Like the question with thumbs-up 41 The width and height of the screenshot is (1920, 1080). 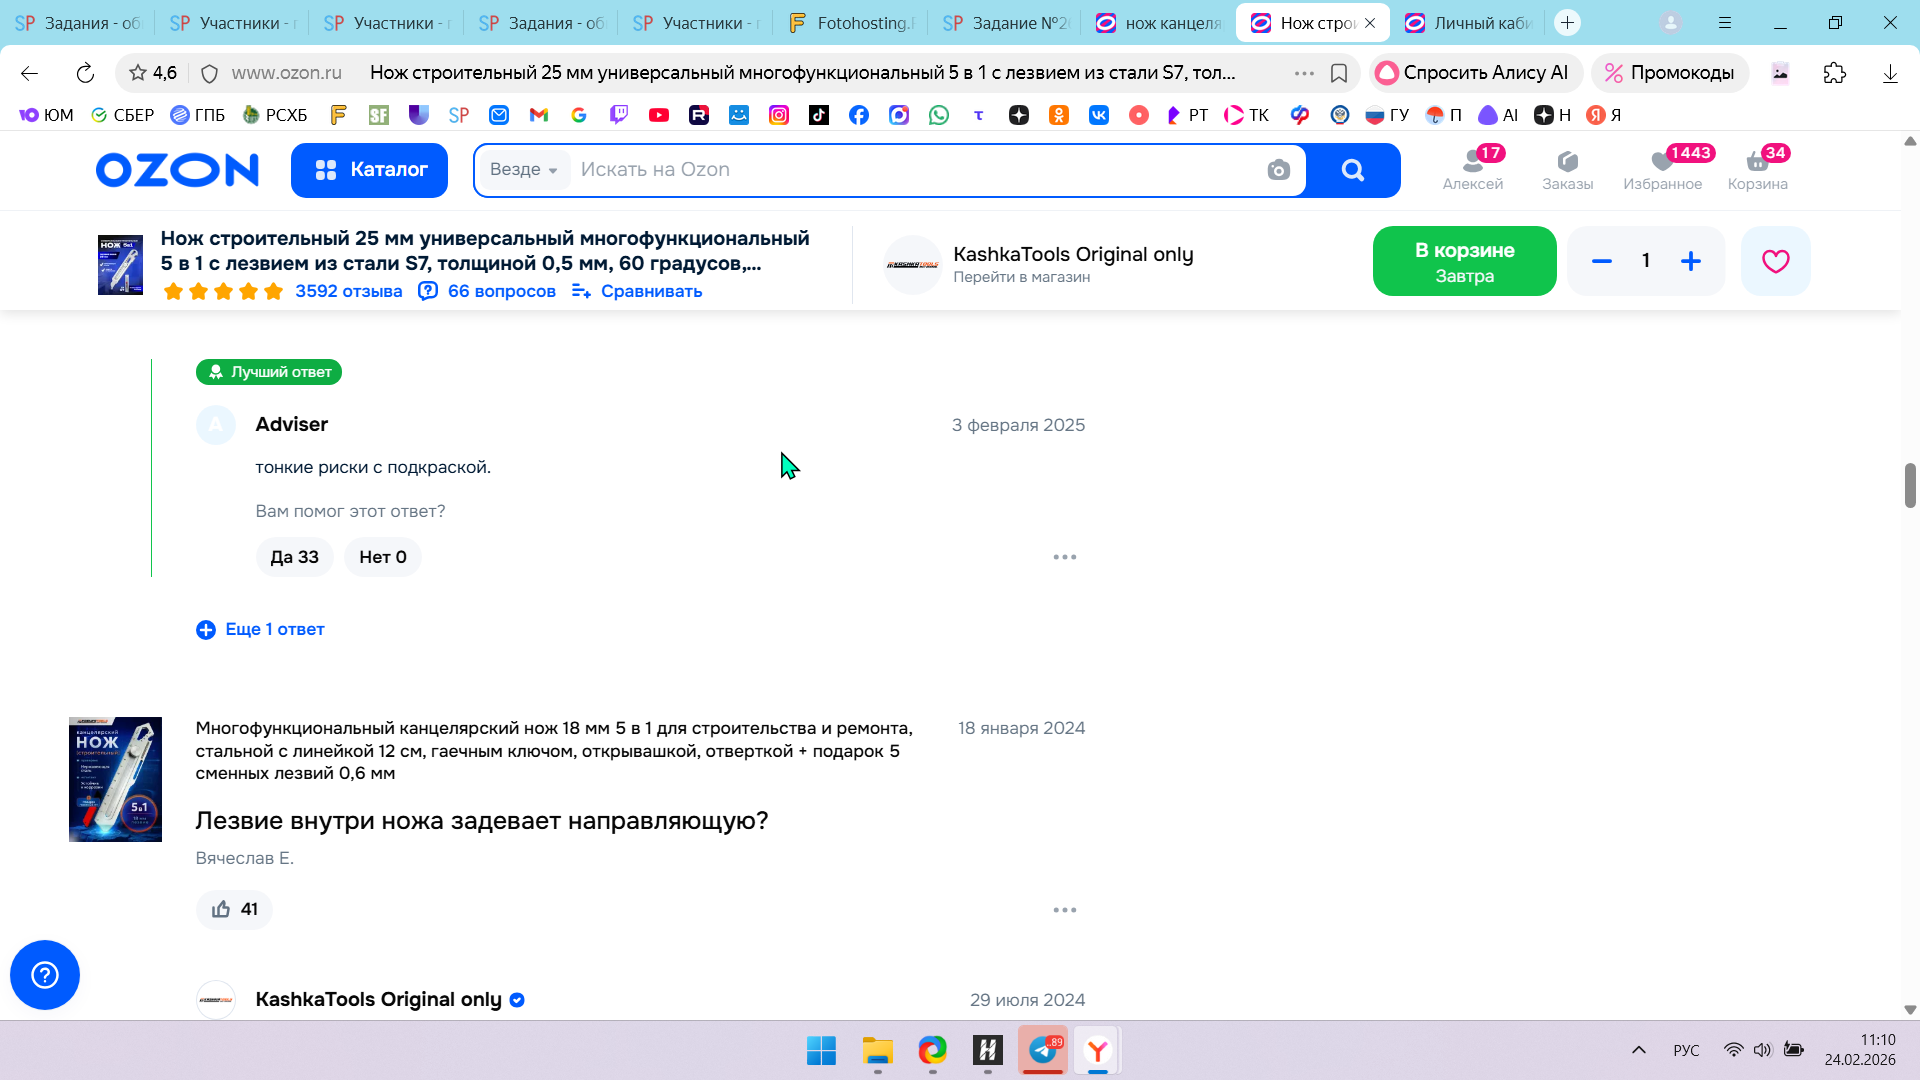[x=234, y=909]
